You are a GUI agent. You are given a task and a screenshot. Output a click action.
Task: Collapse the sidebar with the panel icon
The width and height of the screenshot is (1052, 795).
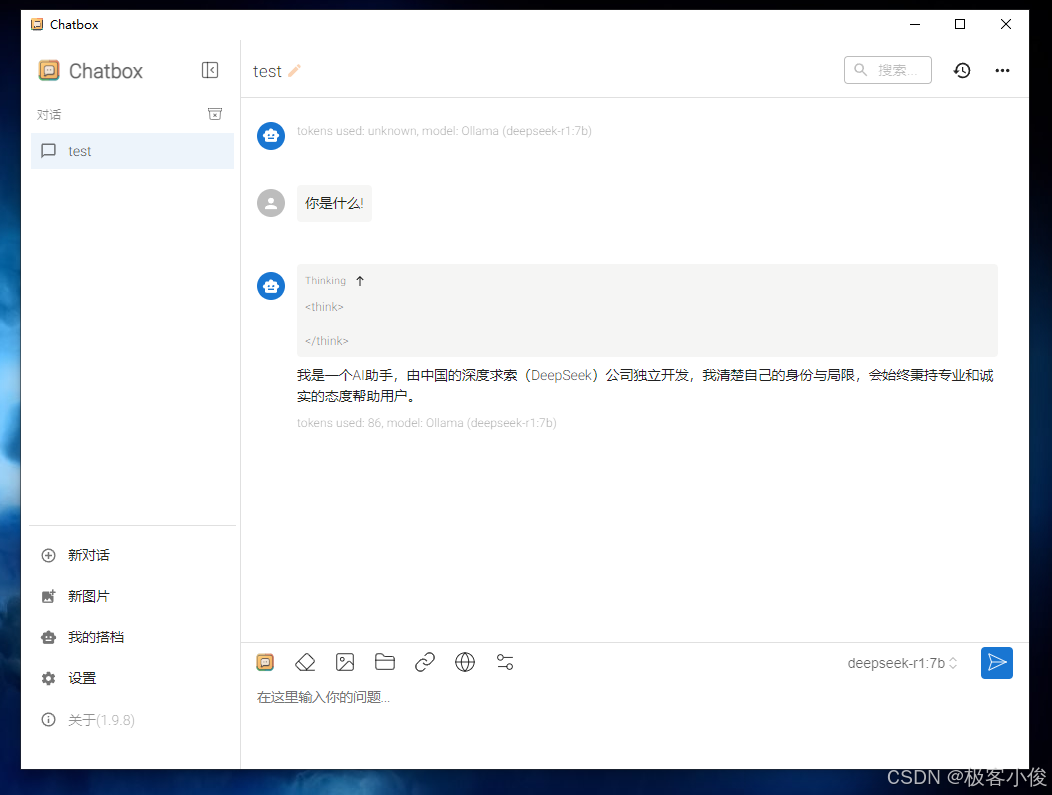(x=210, y=70)
